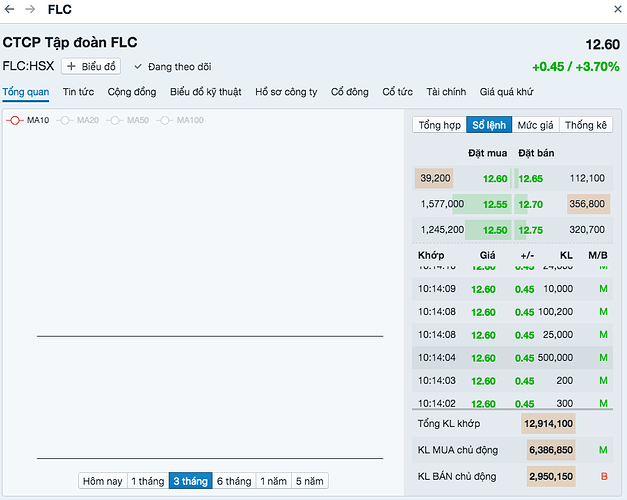Switch to Biểu đồ kỹ thuật tab
Viewport: 627px width, 500px height.
[x=205, y=92]
